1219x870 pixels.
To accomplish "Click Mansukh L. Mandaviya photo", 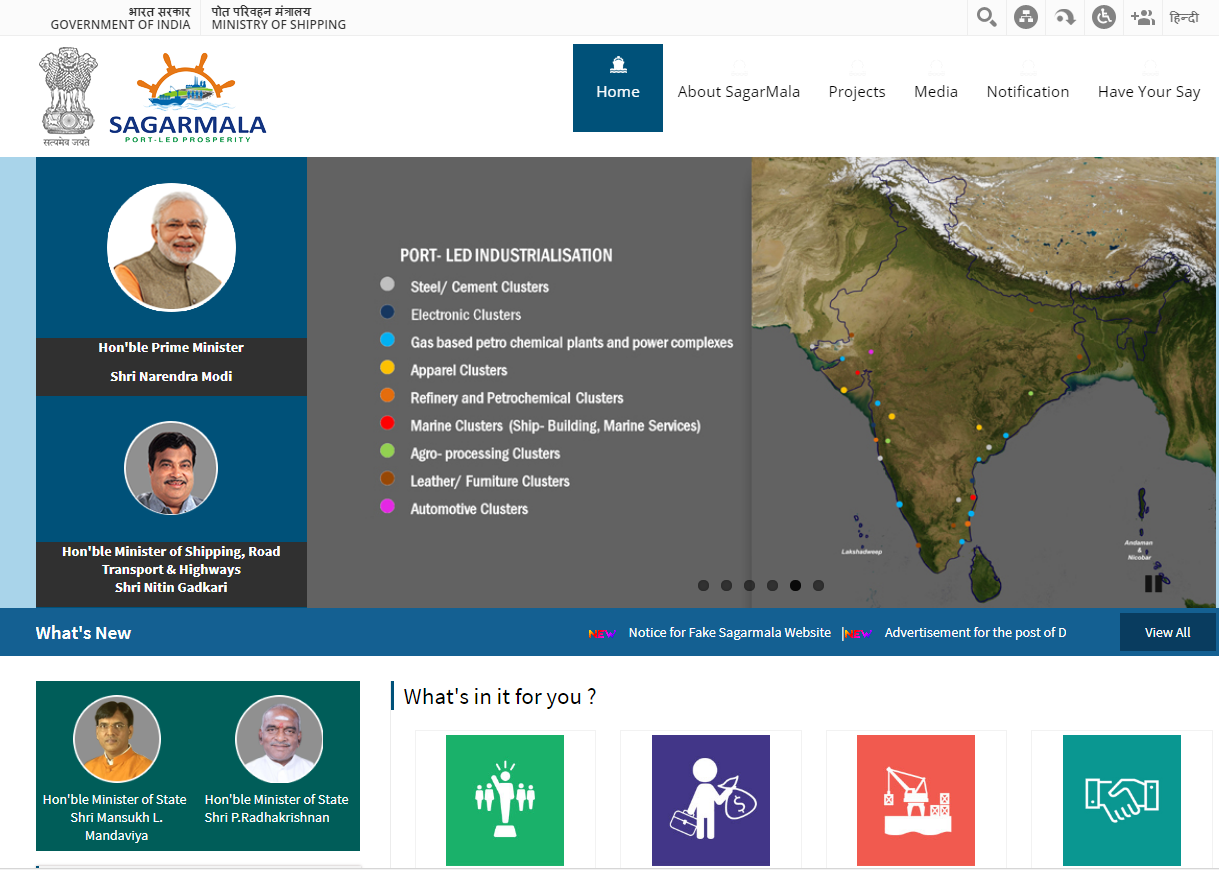I will tap(117, 740).
